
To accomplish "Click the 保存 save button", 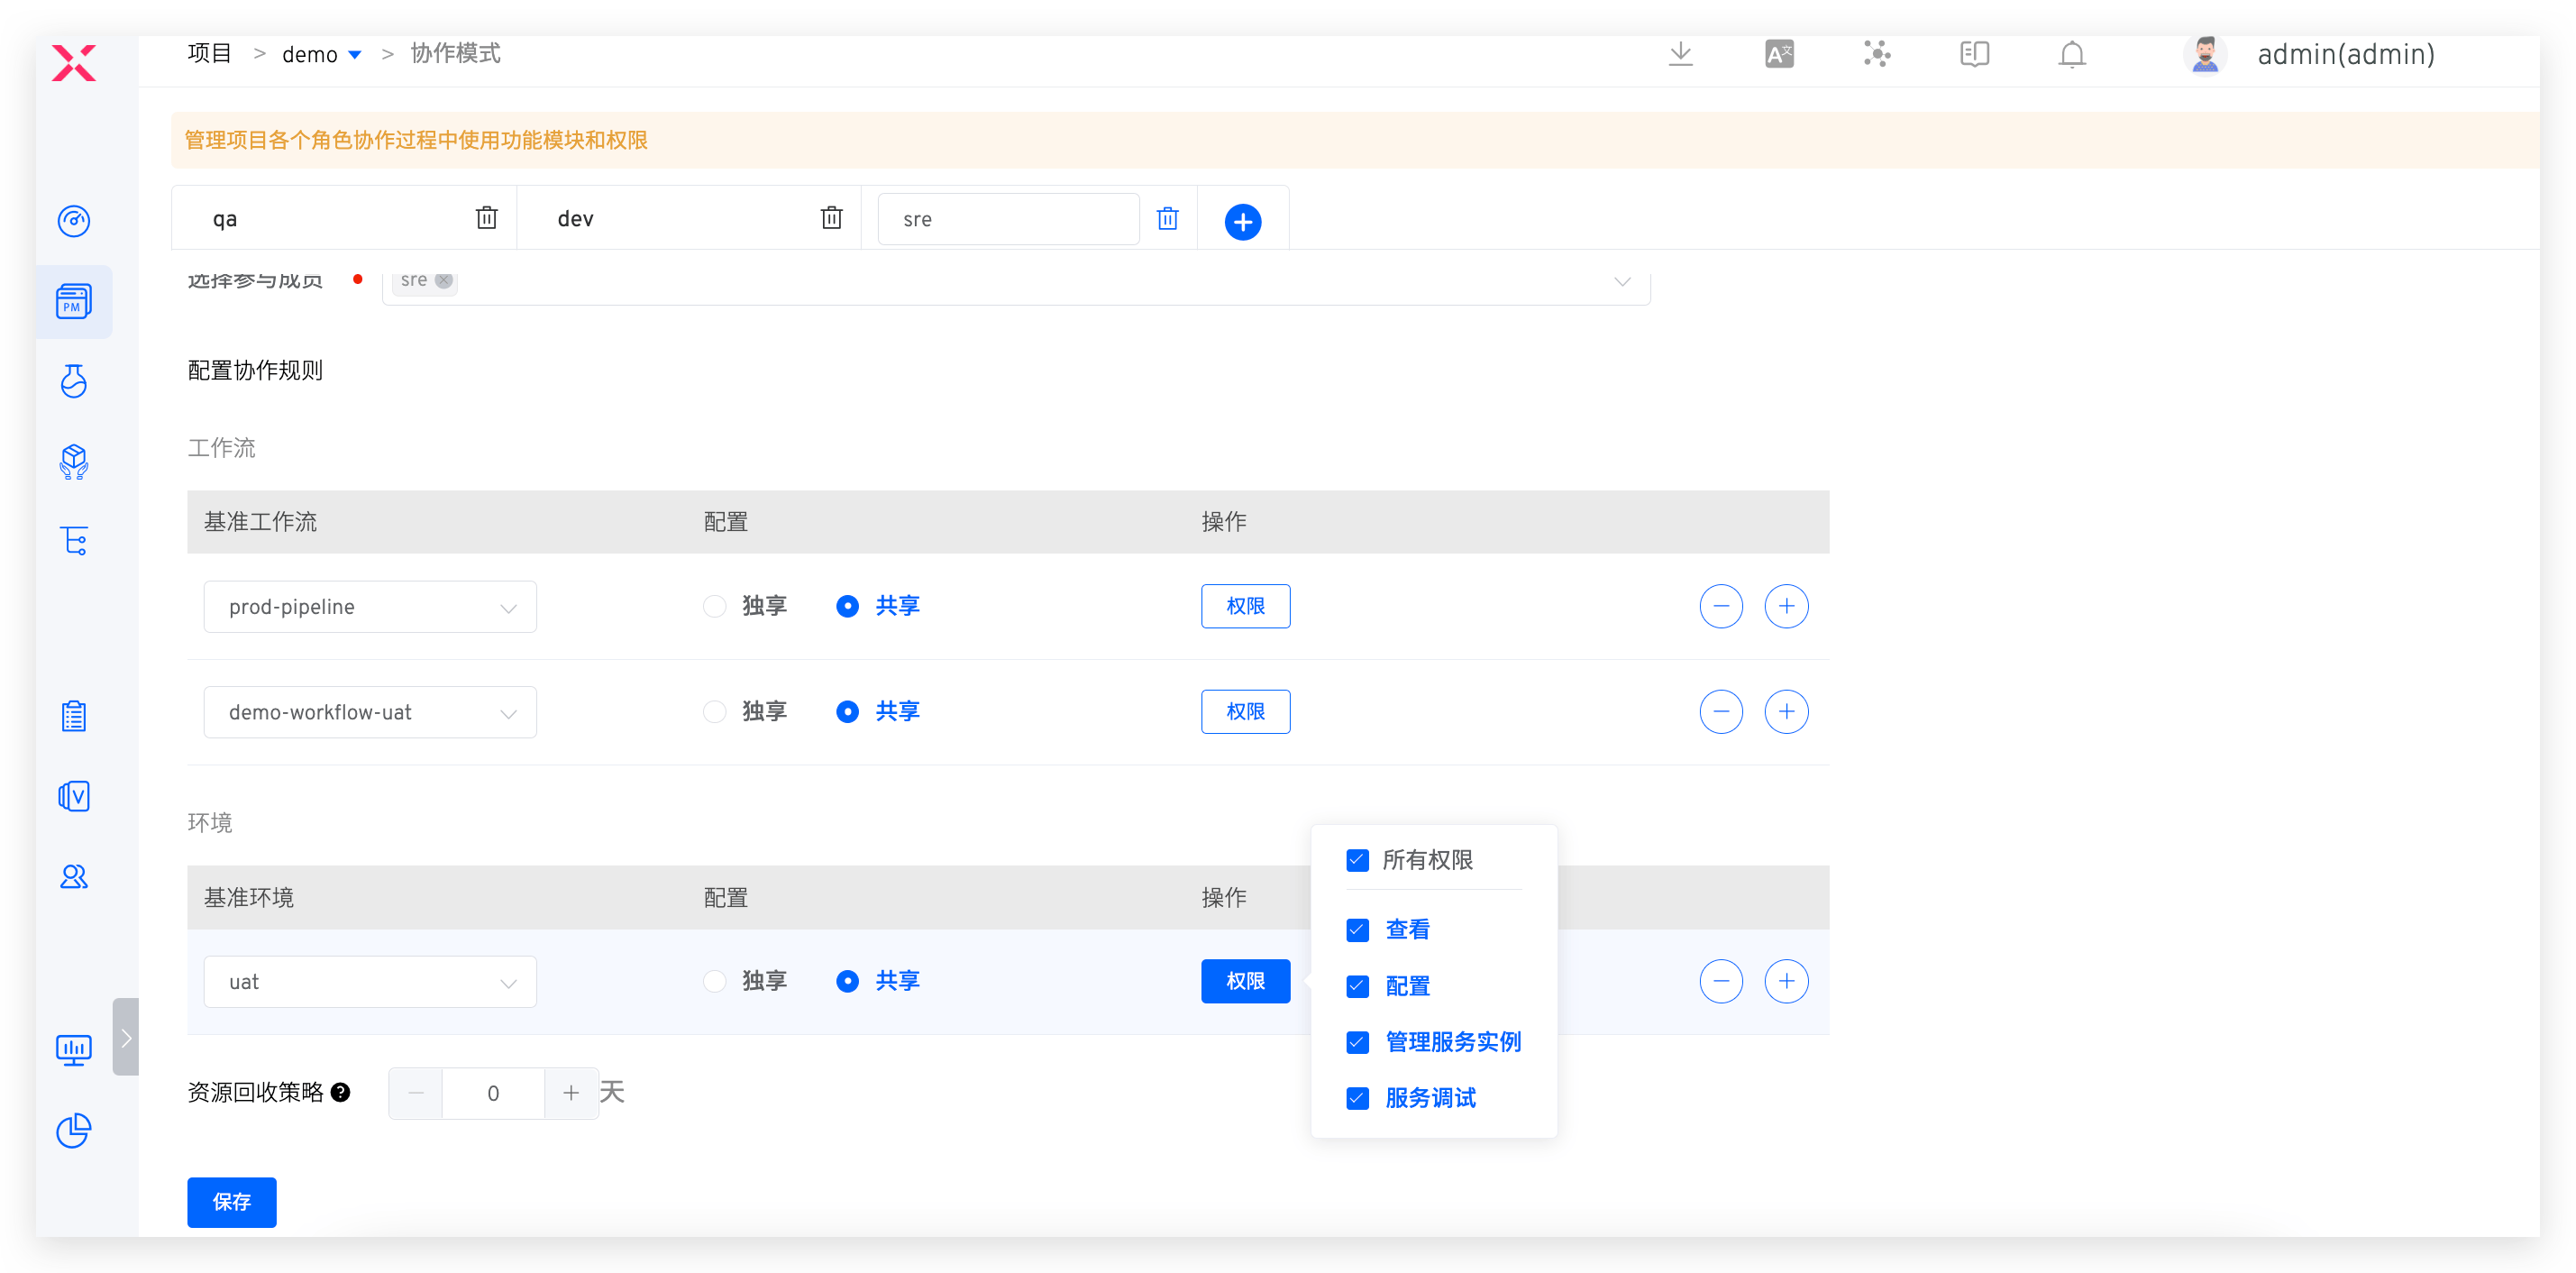I will (231, 1201).
